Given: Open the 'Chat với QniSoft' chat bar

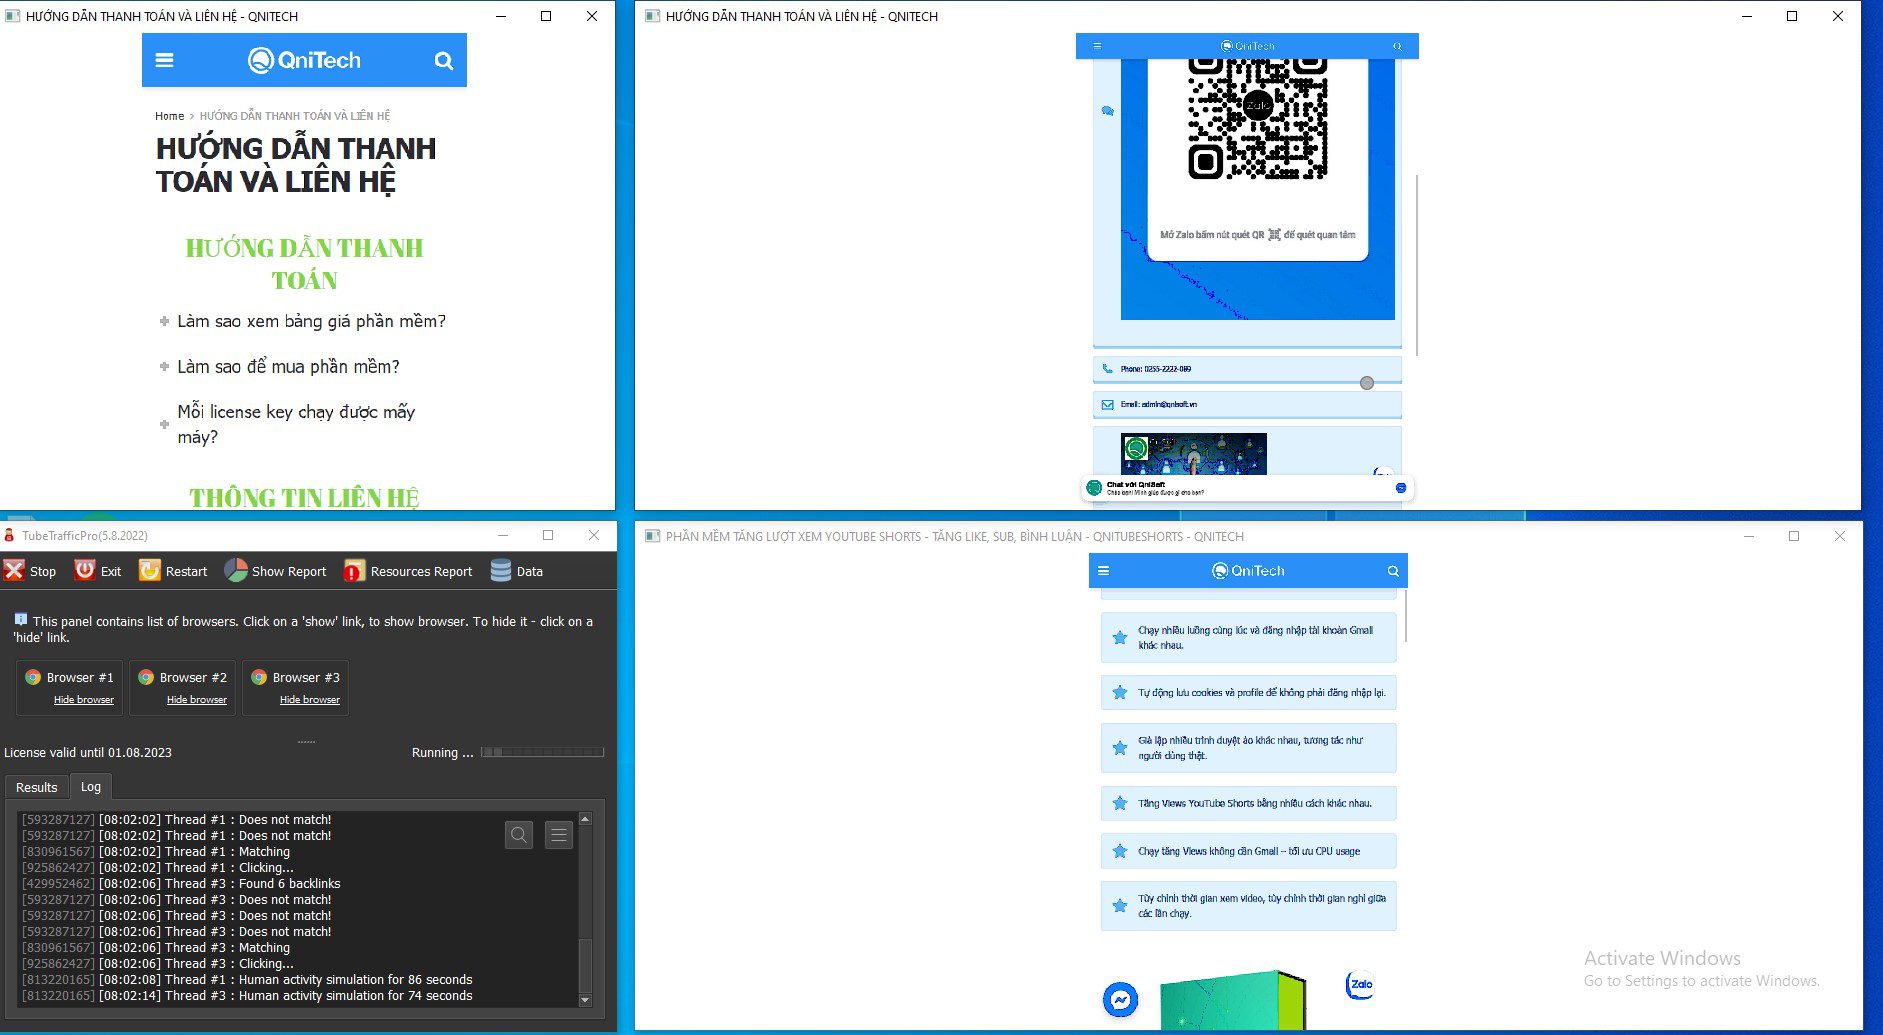Looking at the screenshot, I should click(x=1247, y=488).
